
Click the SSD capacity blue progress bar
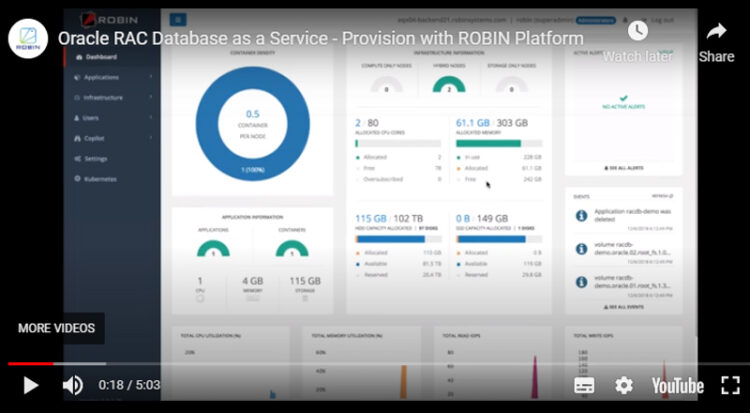click(x=499, y=239)
